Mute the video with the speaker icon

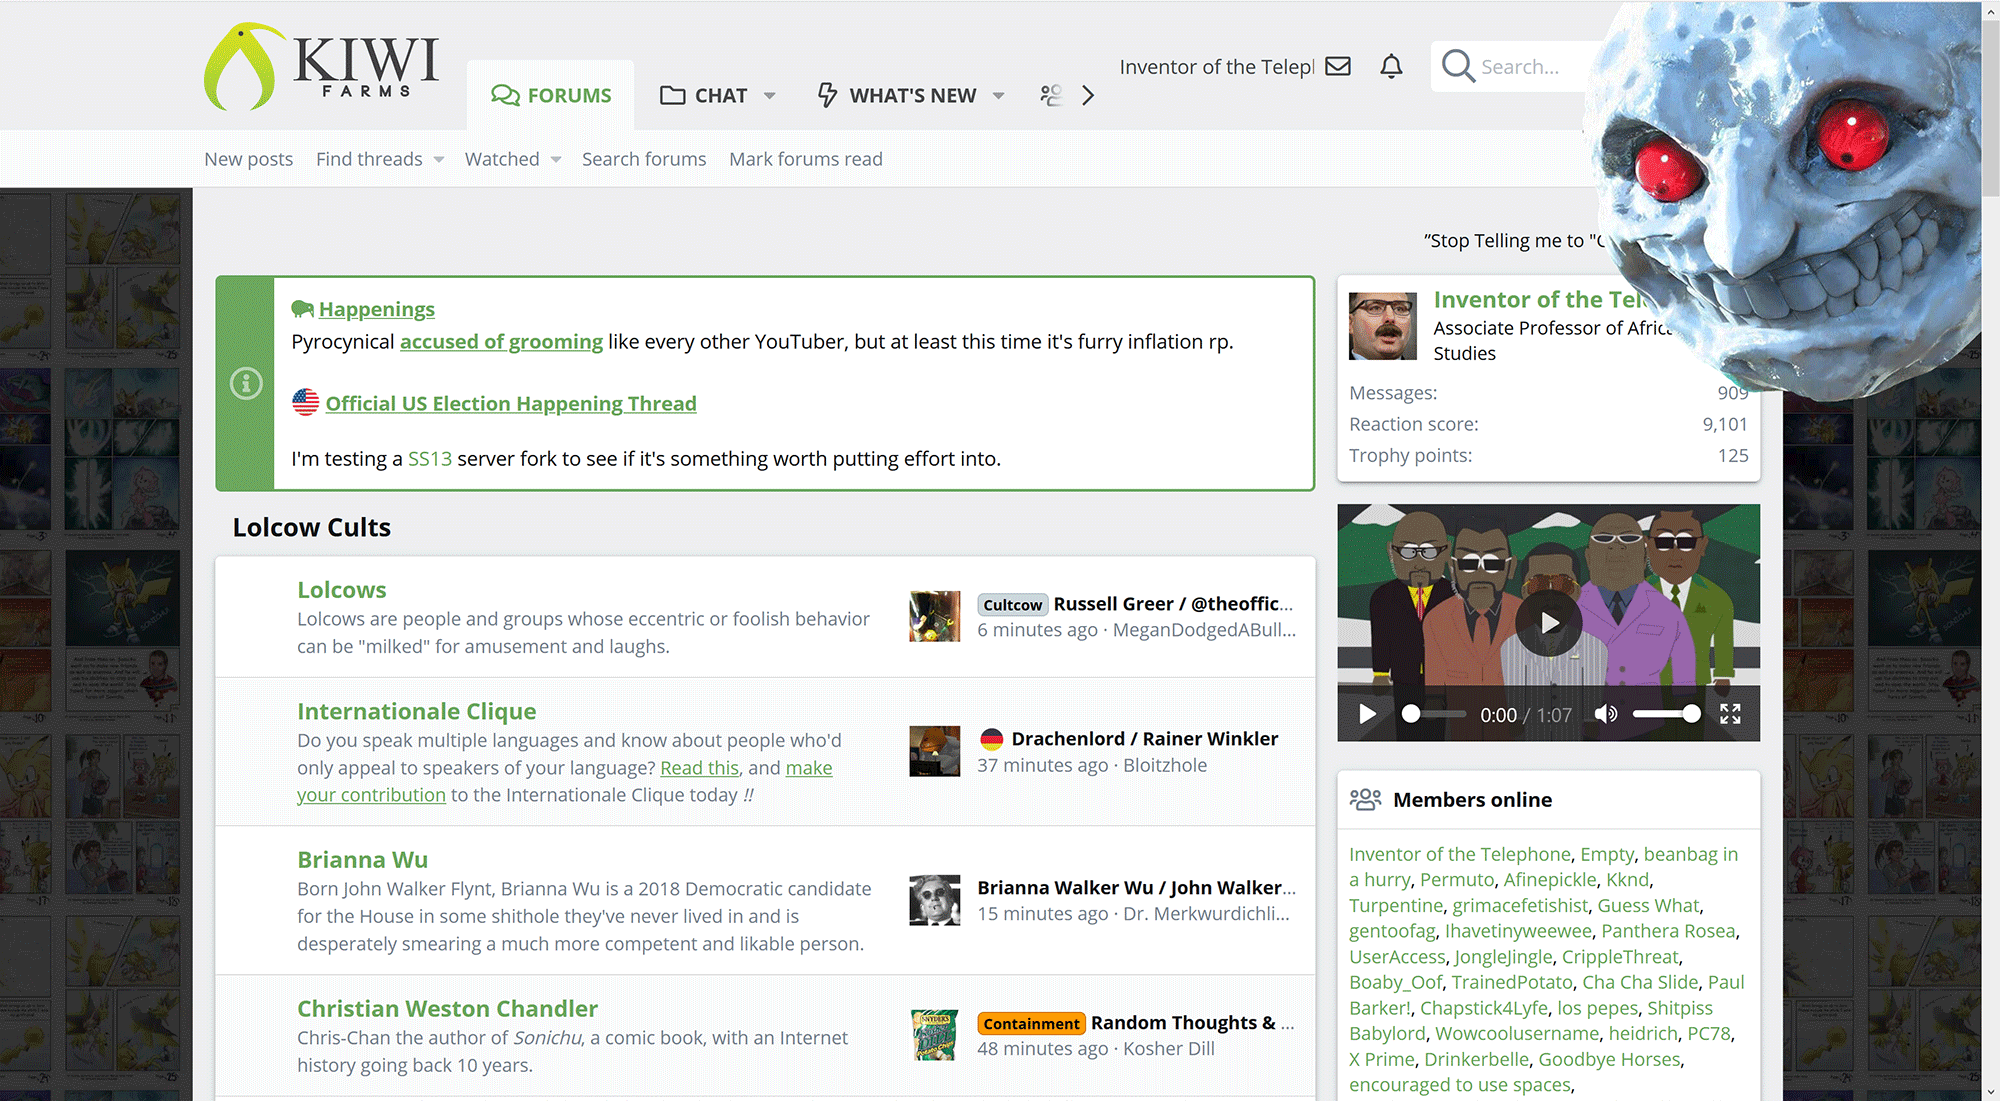1606,714
